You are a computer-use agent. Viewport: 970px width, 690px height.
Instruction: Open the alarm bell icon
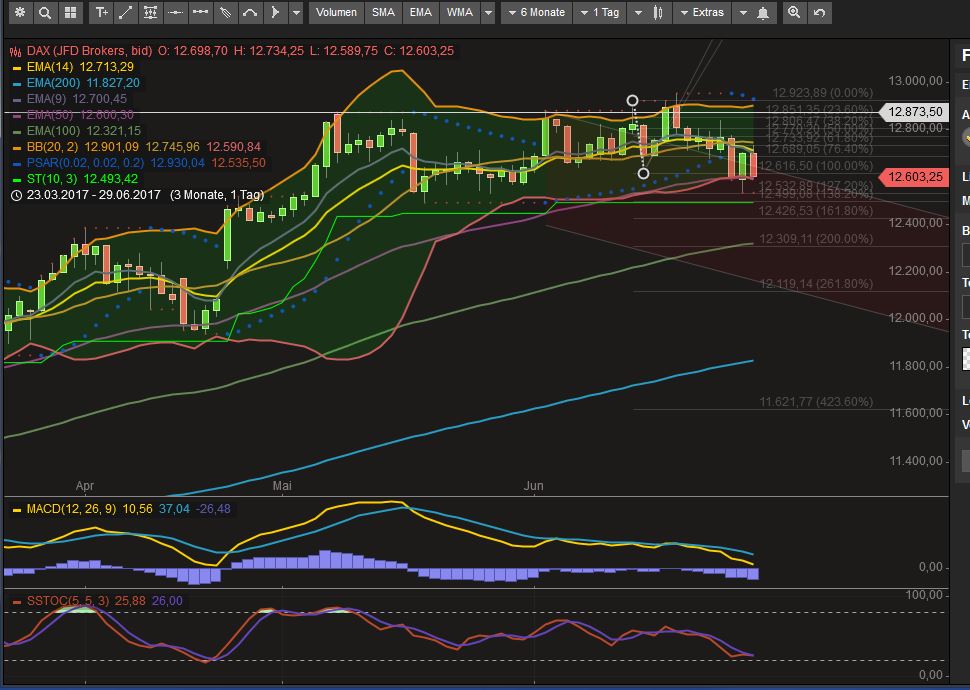(763, 13)
